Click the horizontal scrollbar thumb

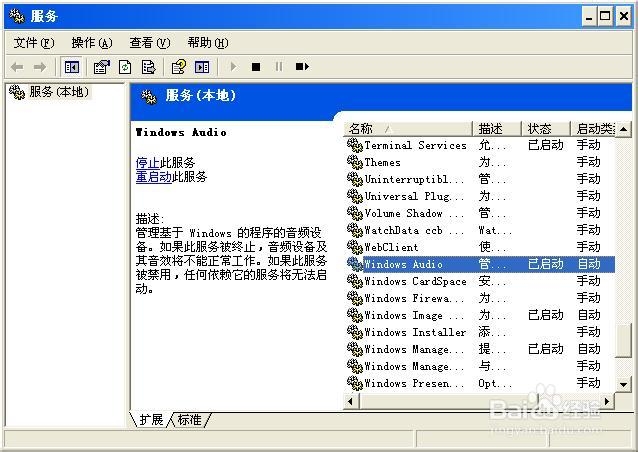pos(449,402)
